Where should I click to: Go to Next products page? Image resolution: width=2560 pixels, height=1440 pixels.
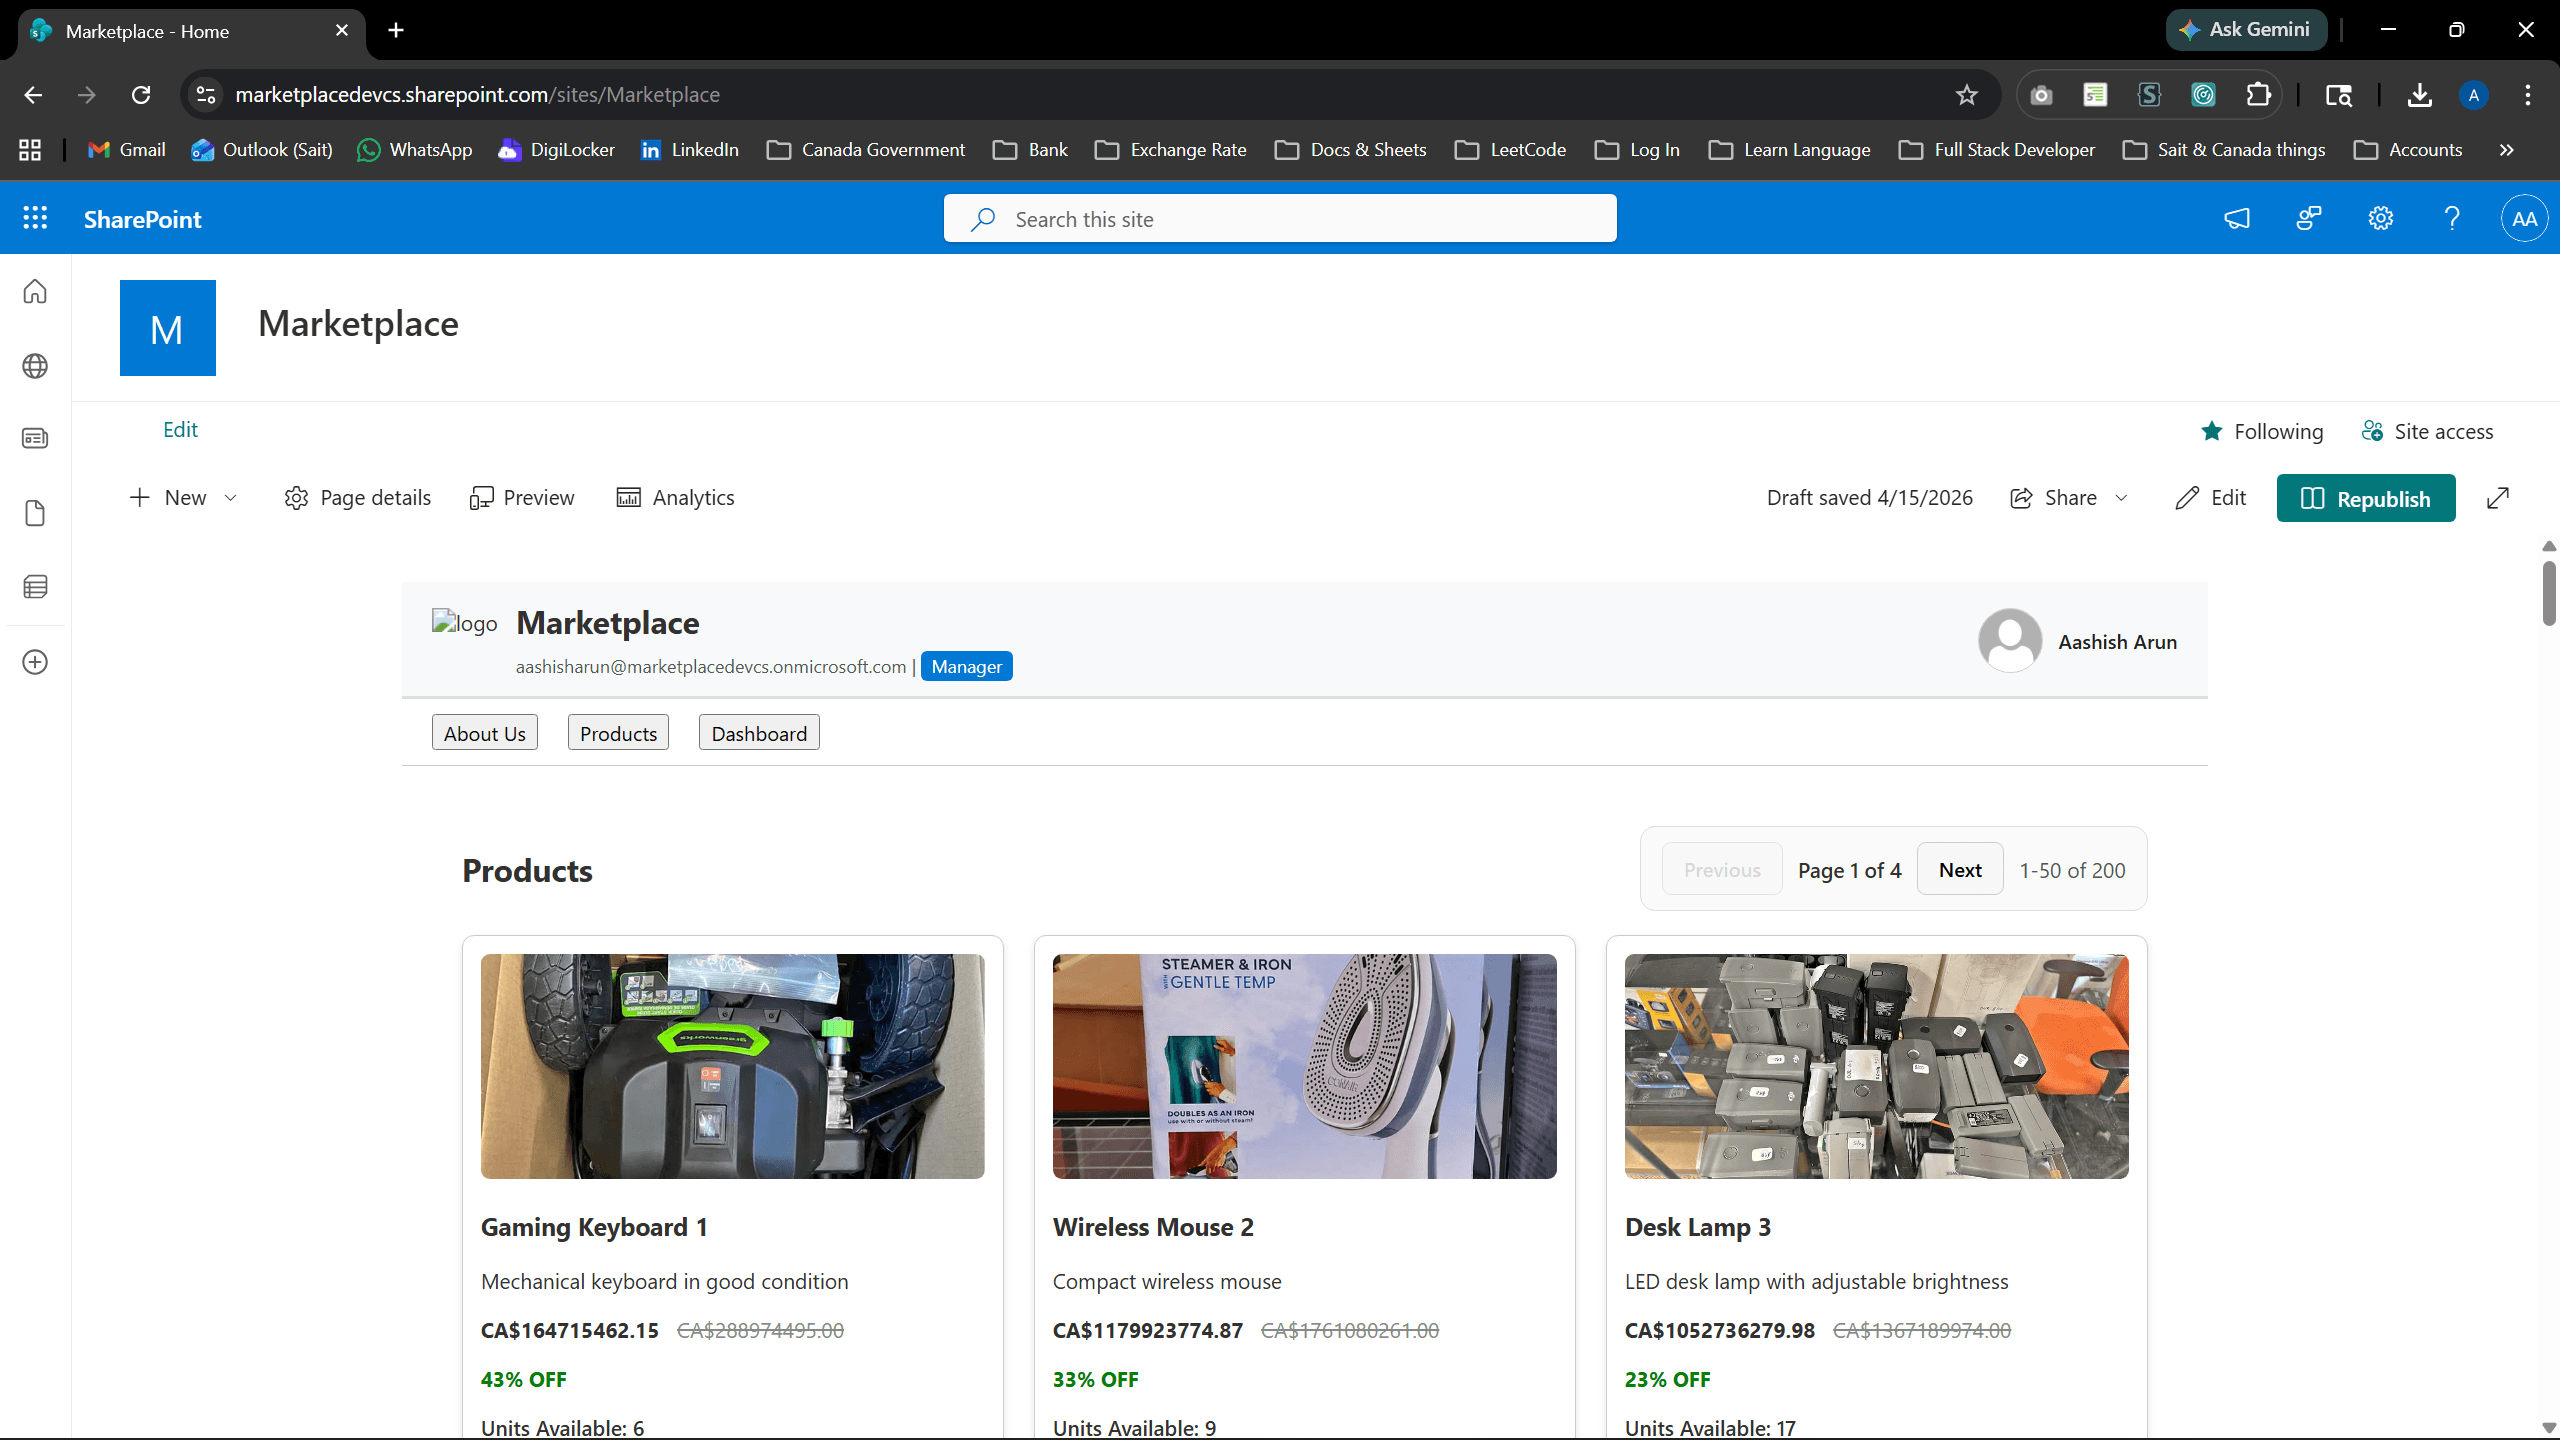pyautogui.click(x=1960, y=869)
